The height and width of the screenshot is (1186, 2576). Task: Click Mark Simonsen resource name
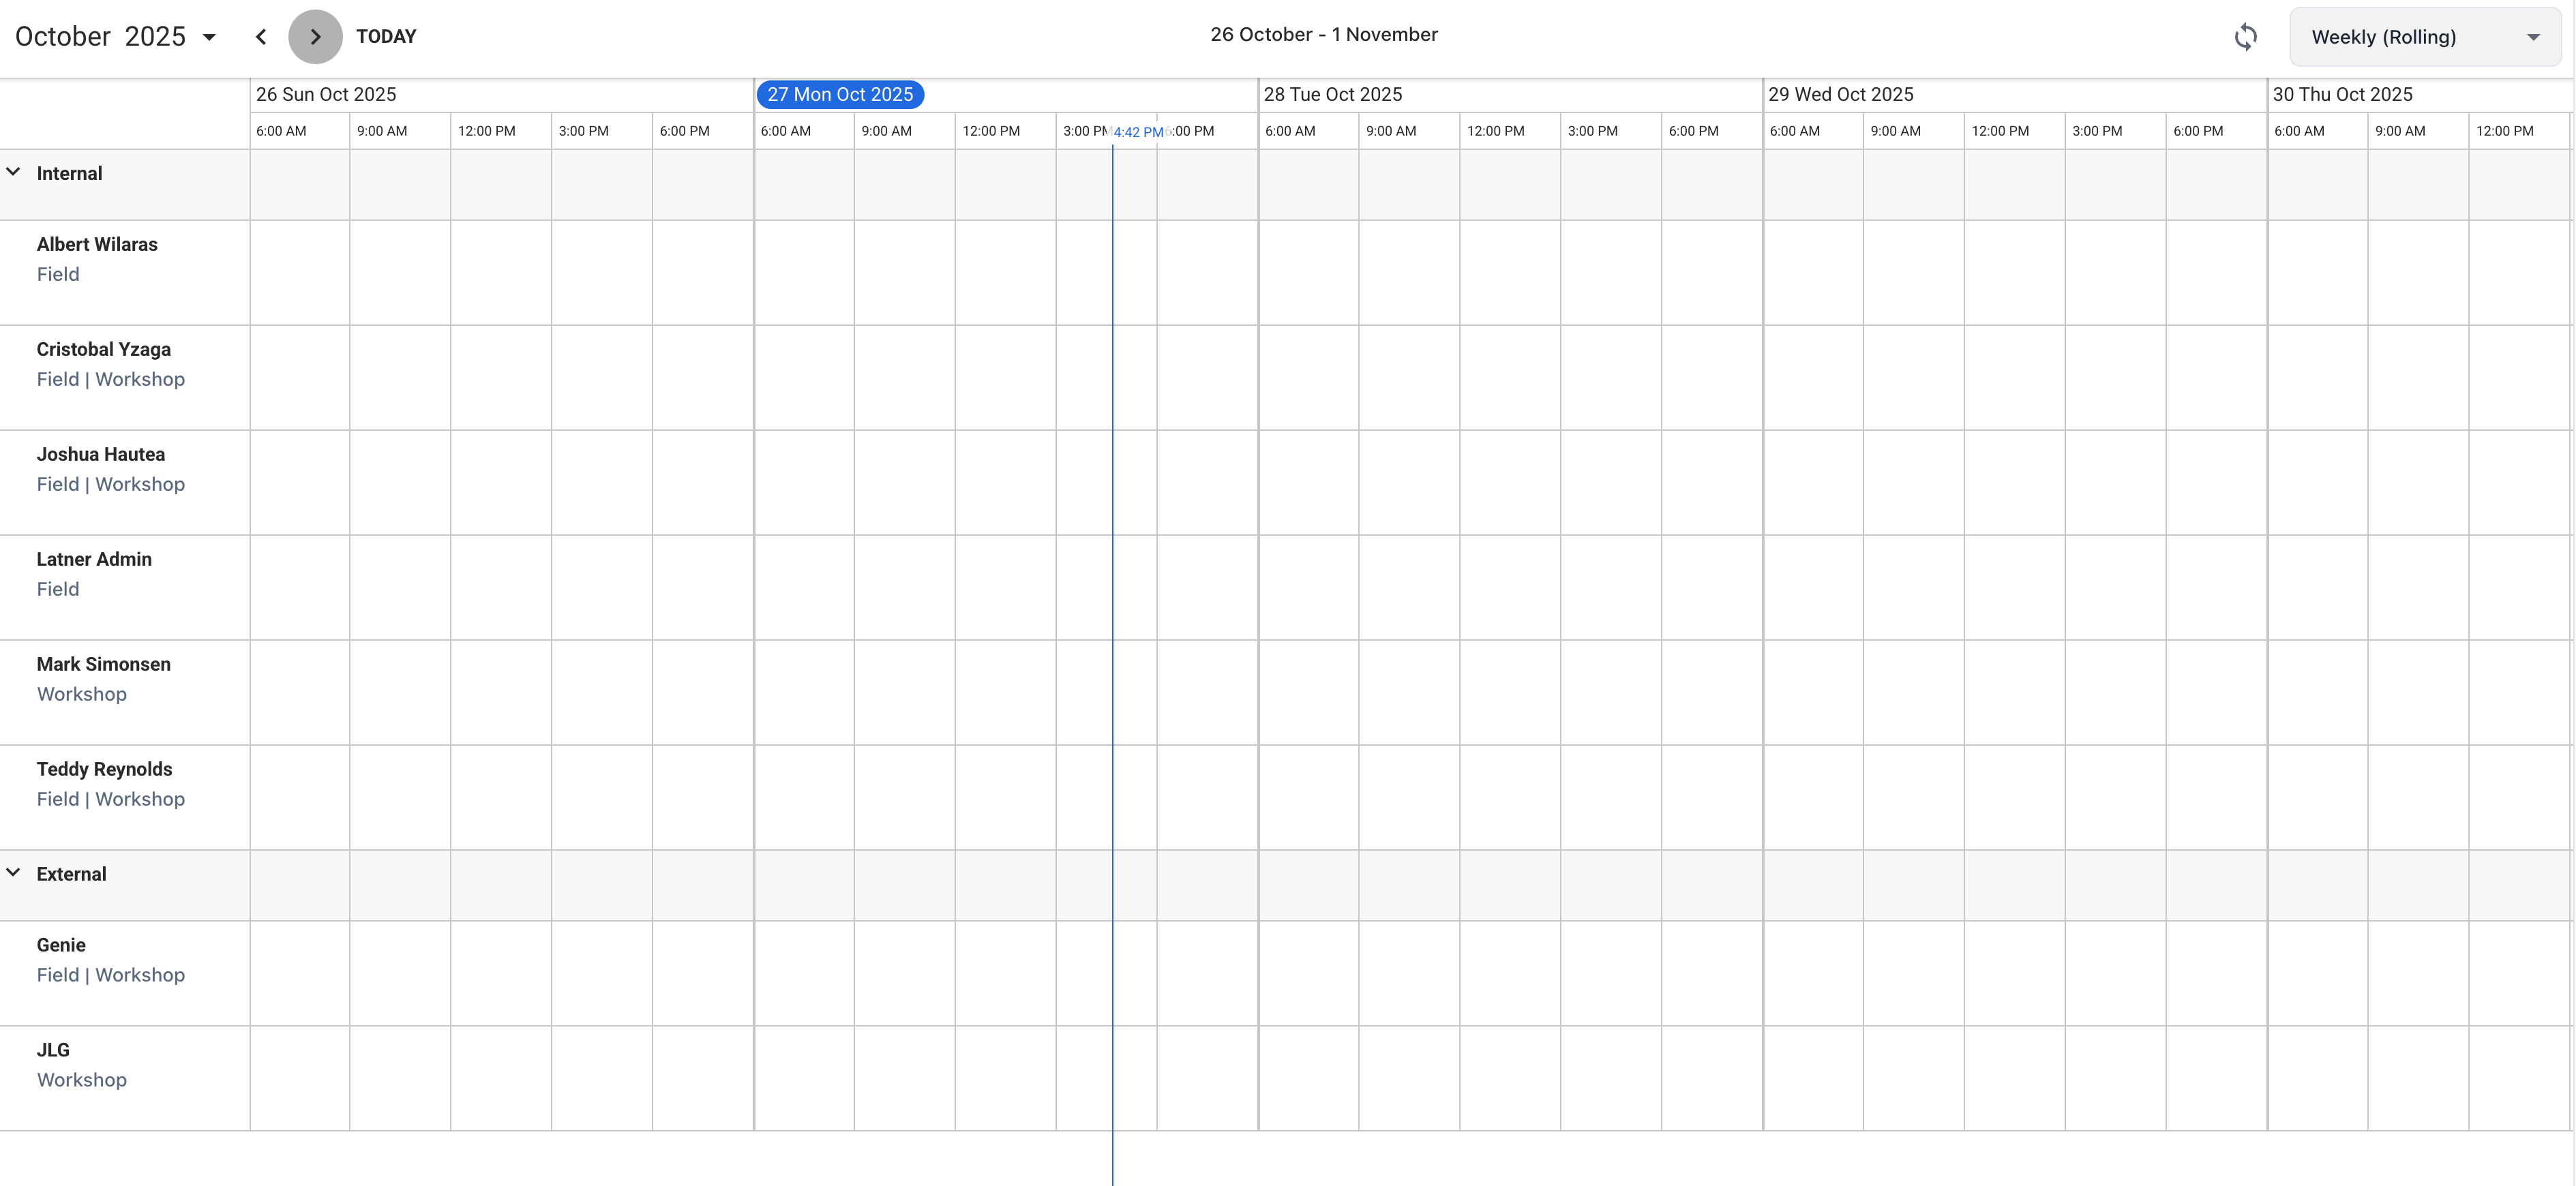pos(104,664)
